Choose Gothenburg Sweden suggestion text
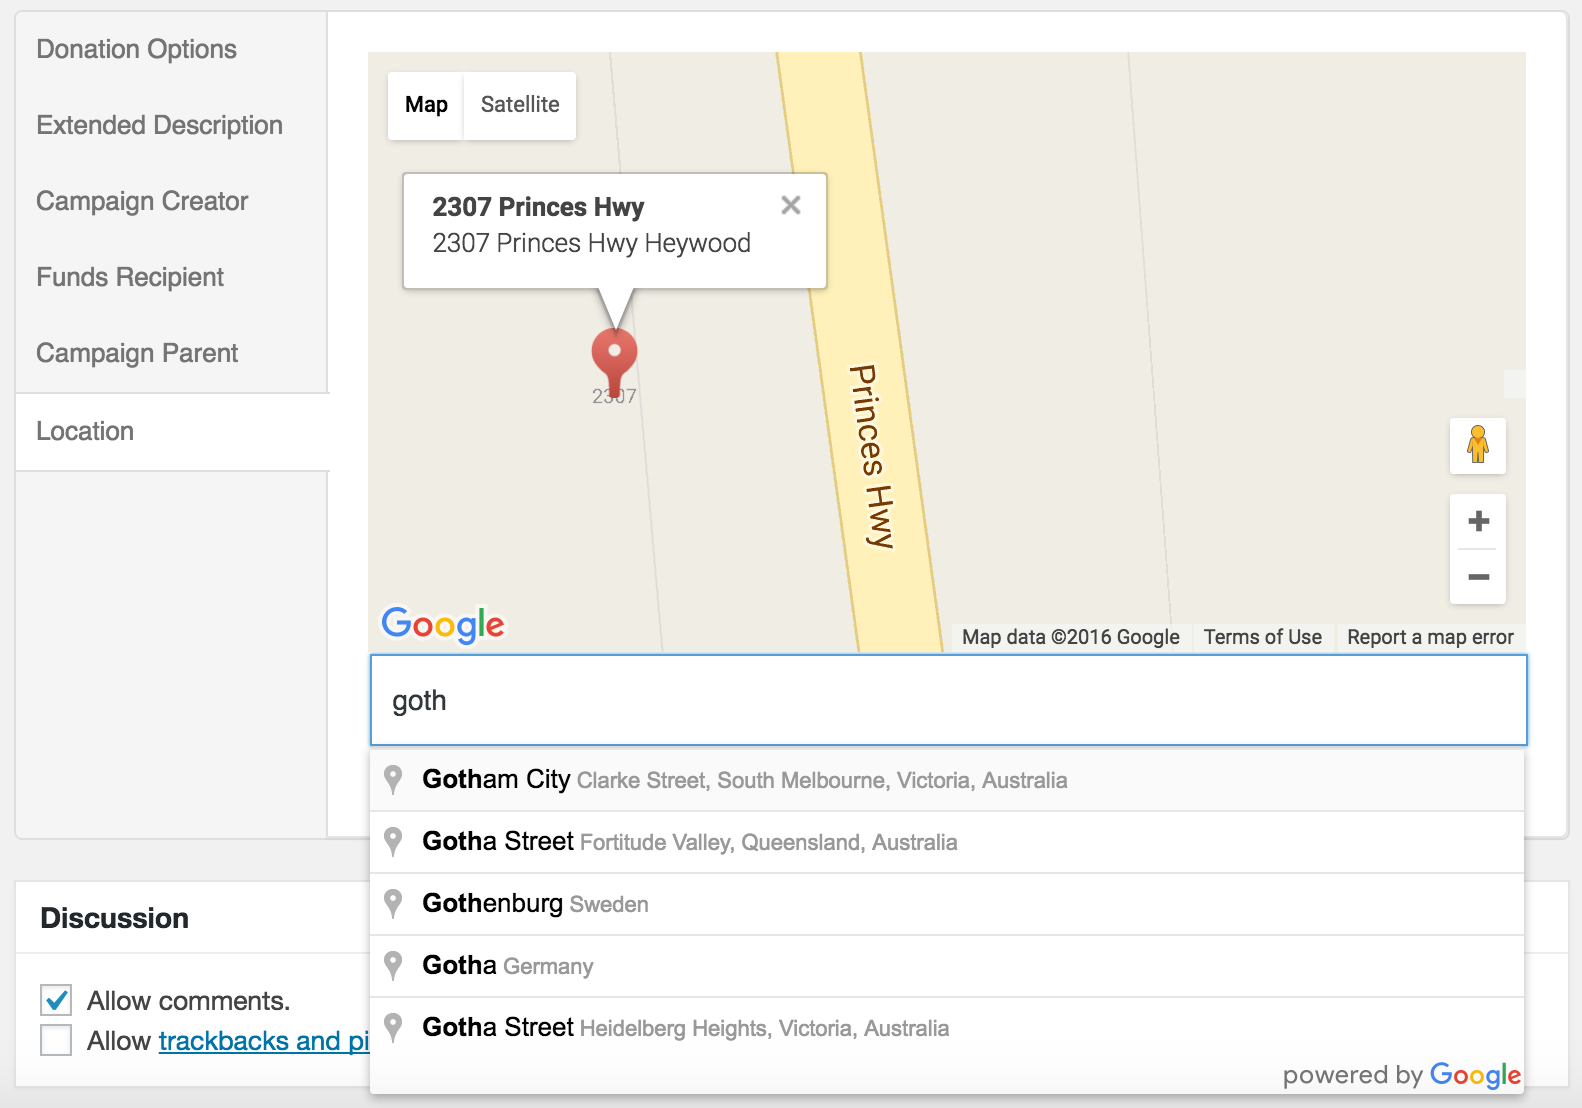The width and height of the screenshot is (1582, 1108). 535,904
